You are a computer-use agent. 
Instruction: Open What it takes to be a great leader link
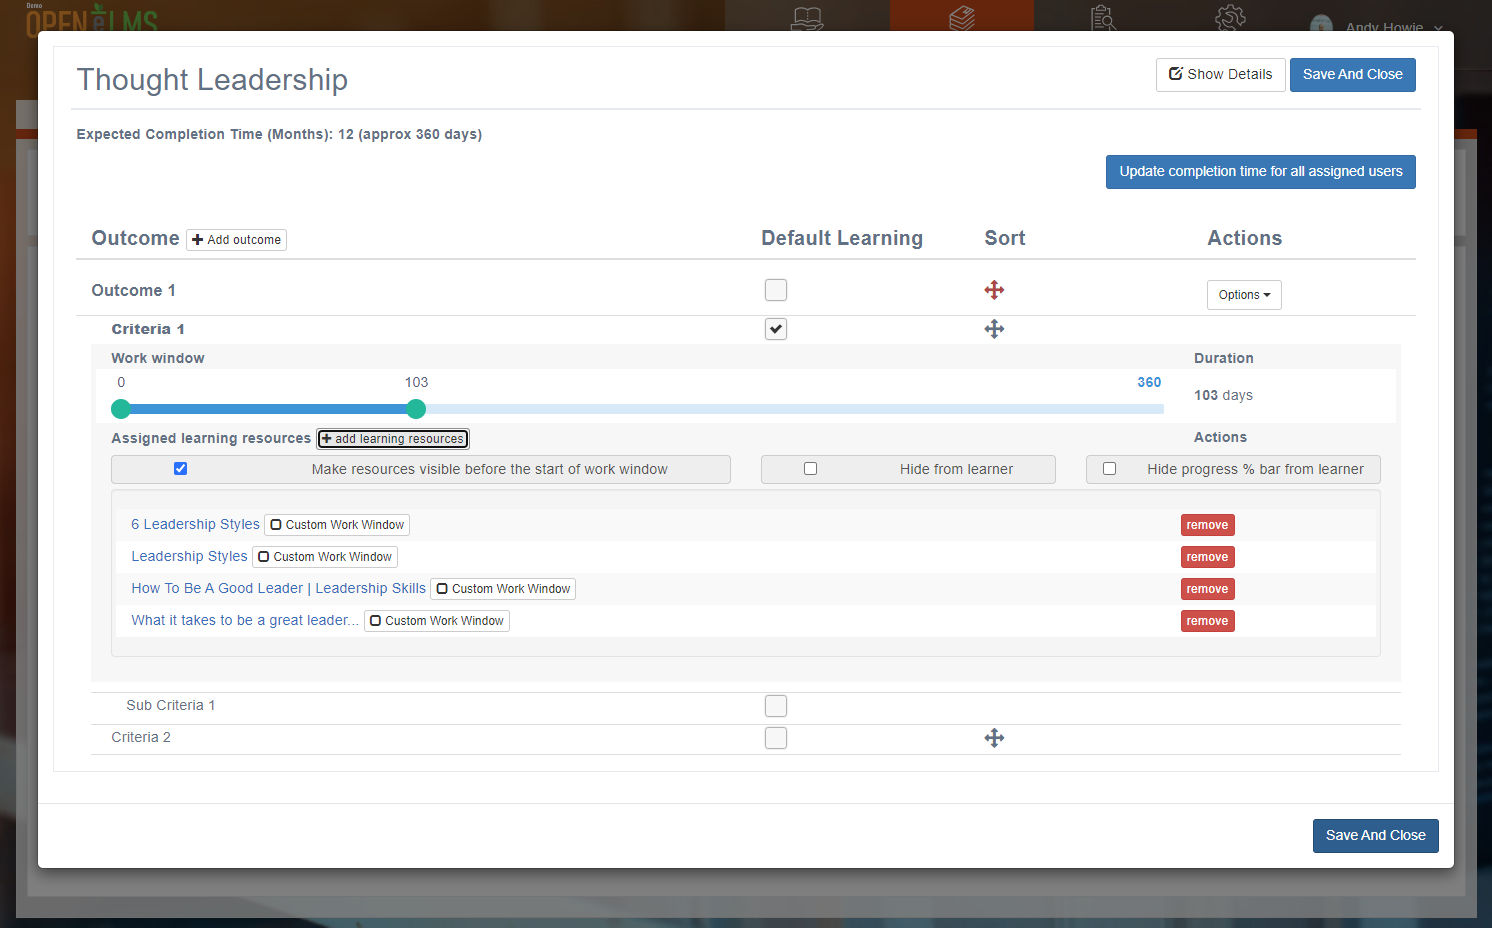point(245,620)
